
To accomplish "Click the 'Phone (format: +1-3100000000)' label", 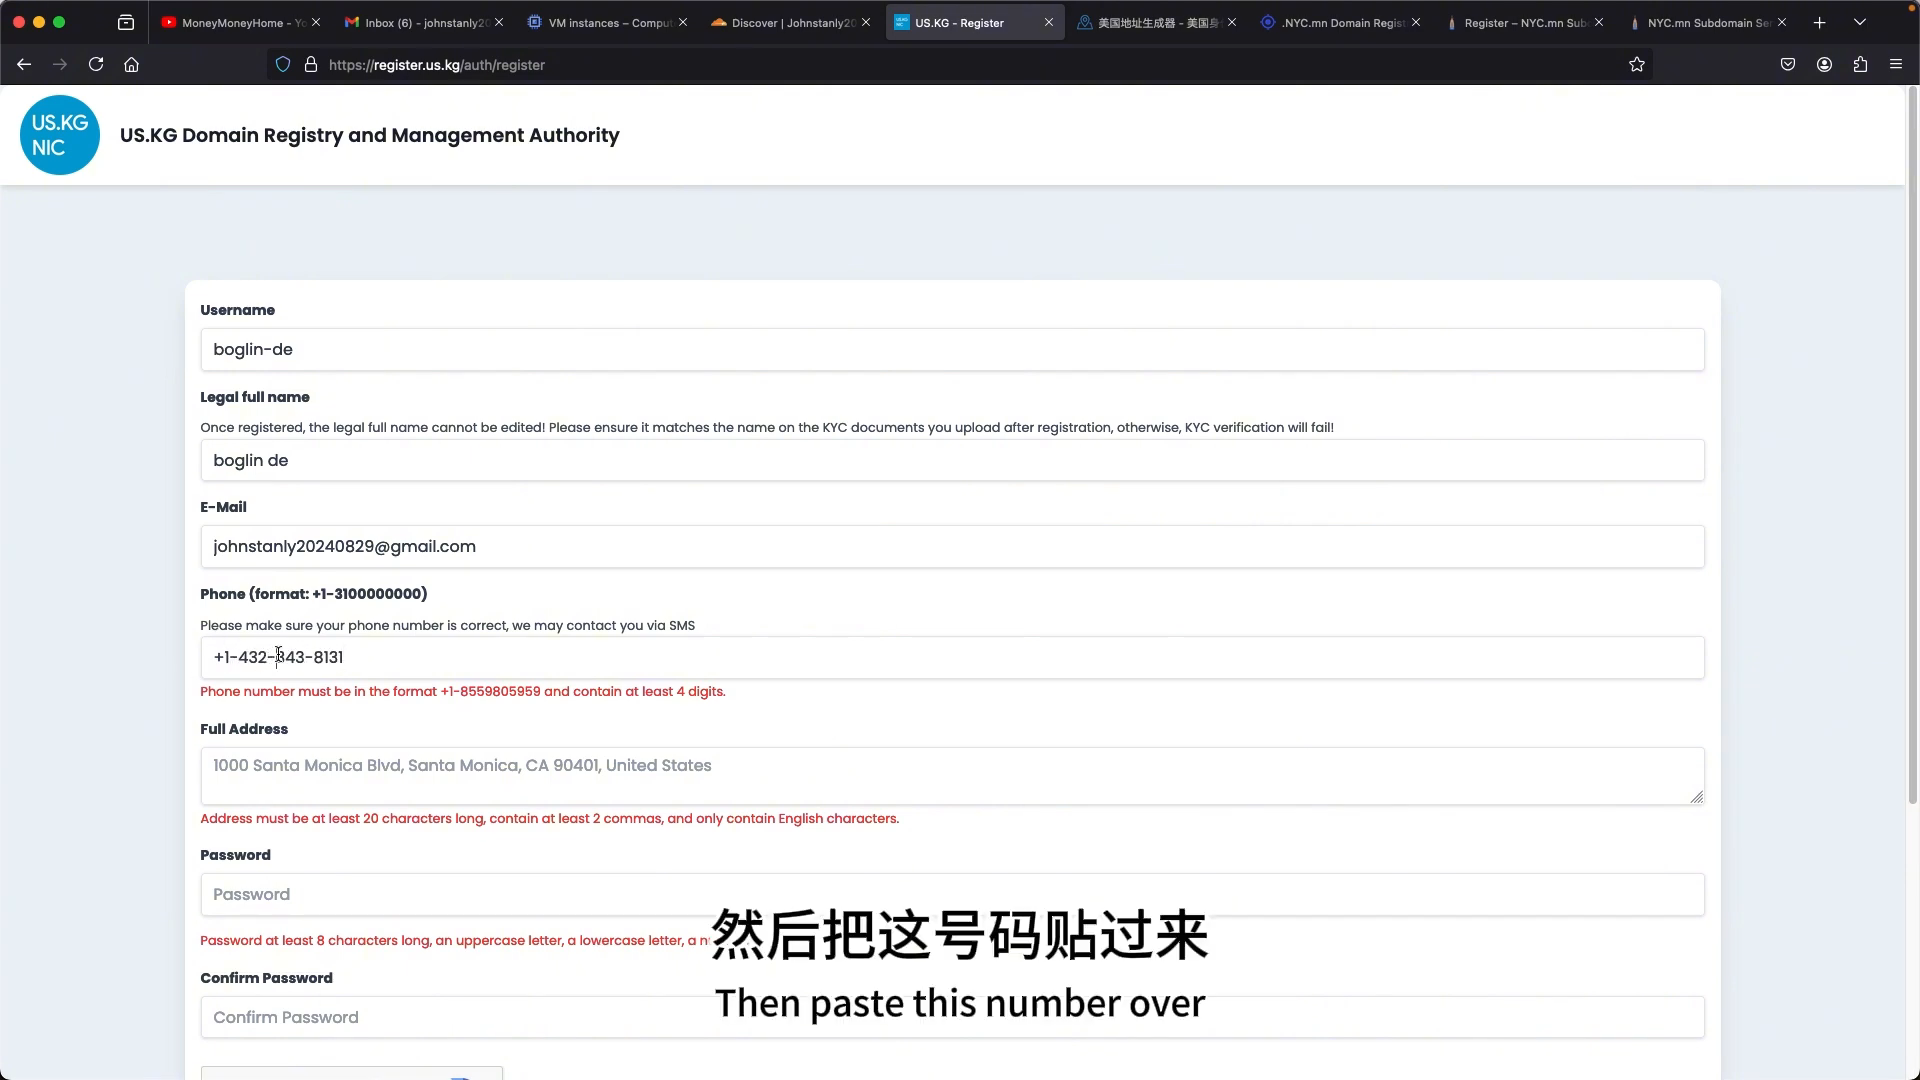I will coord(314,594).
